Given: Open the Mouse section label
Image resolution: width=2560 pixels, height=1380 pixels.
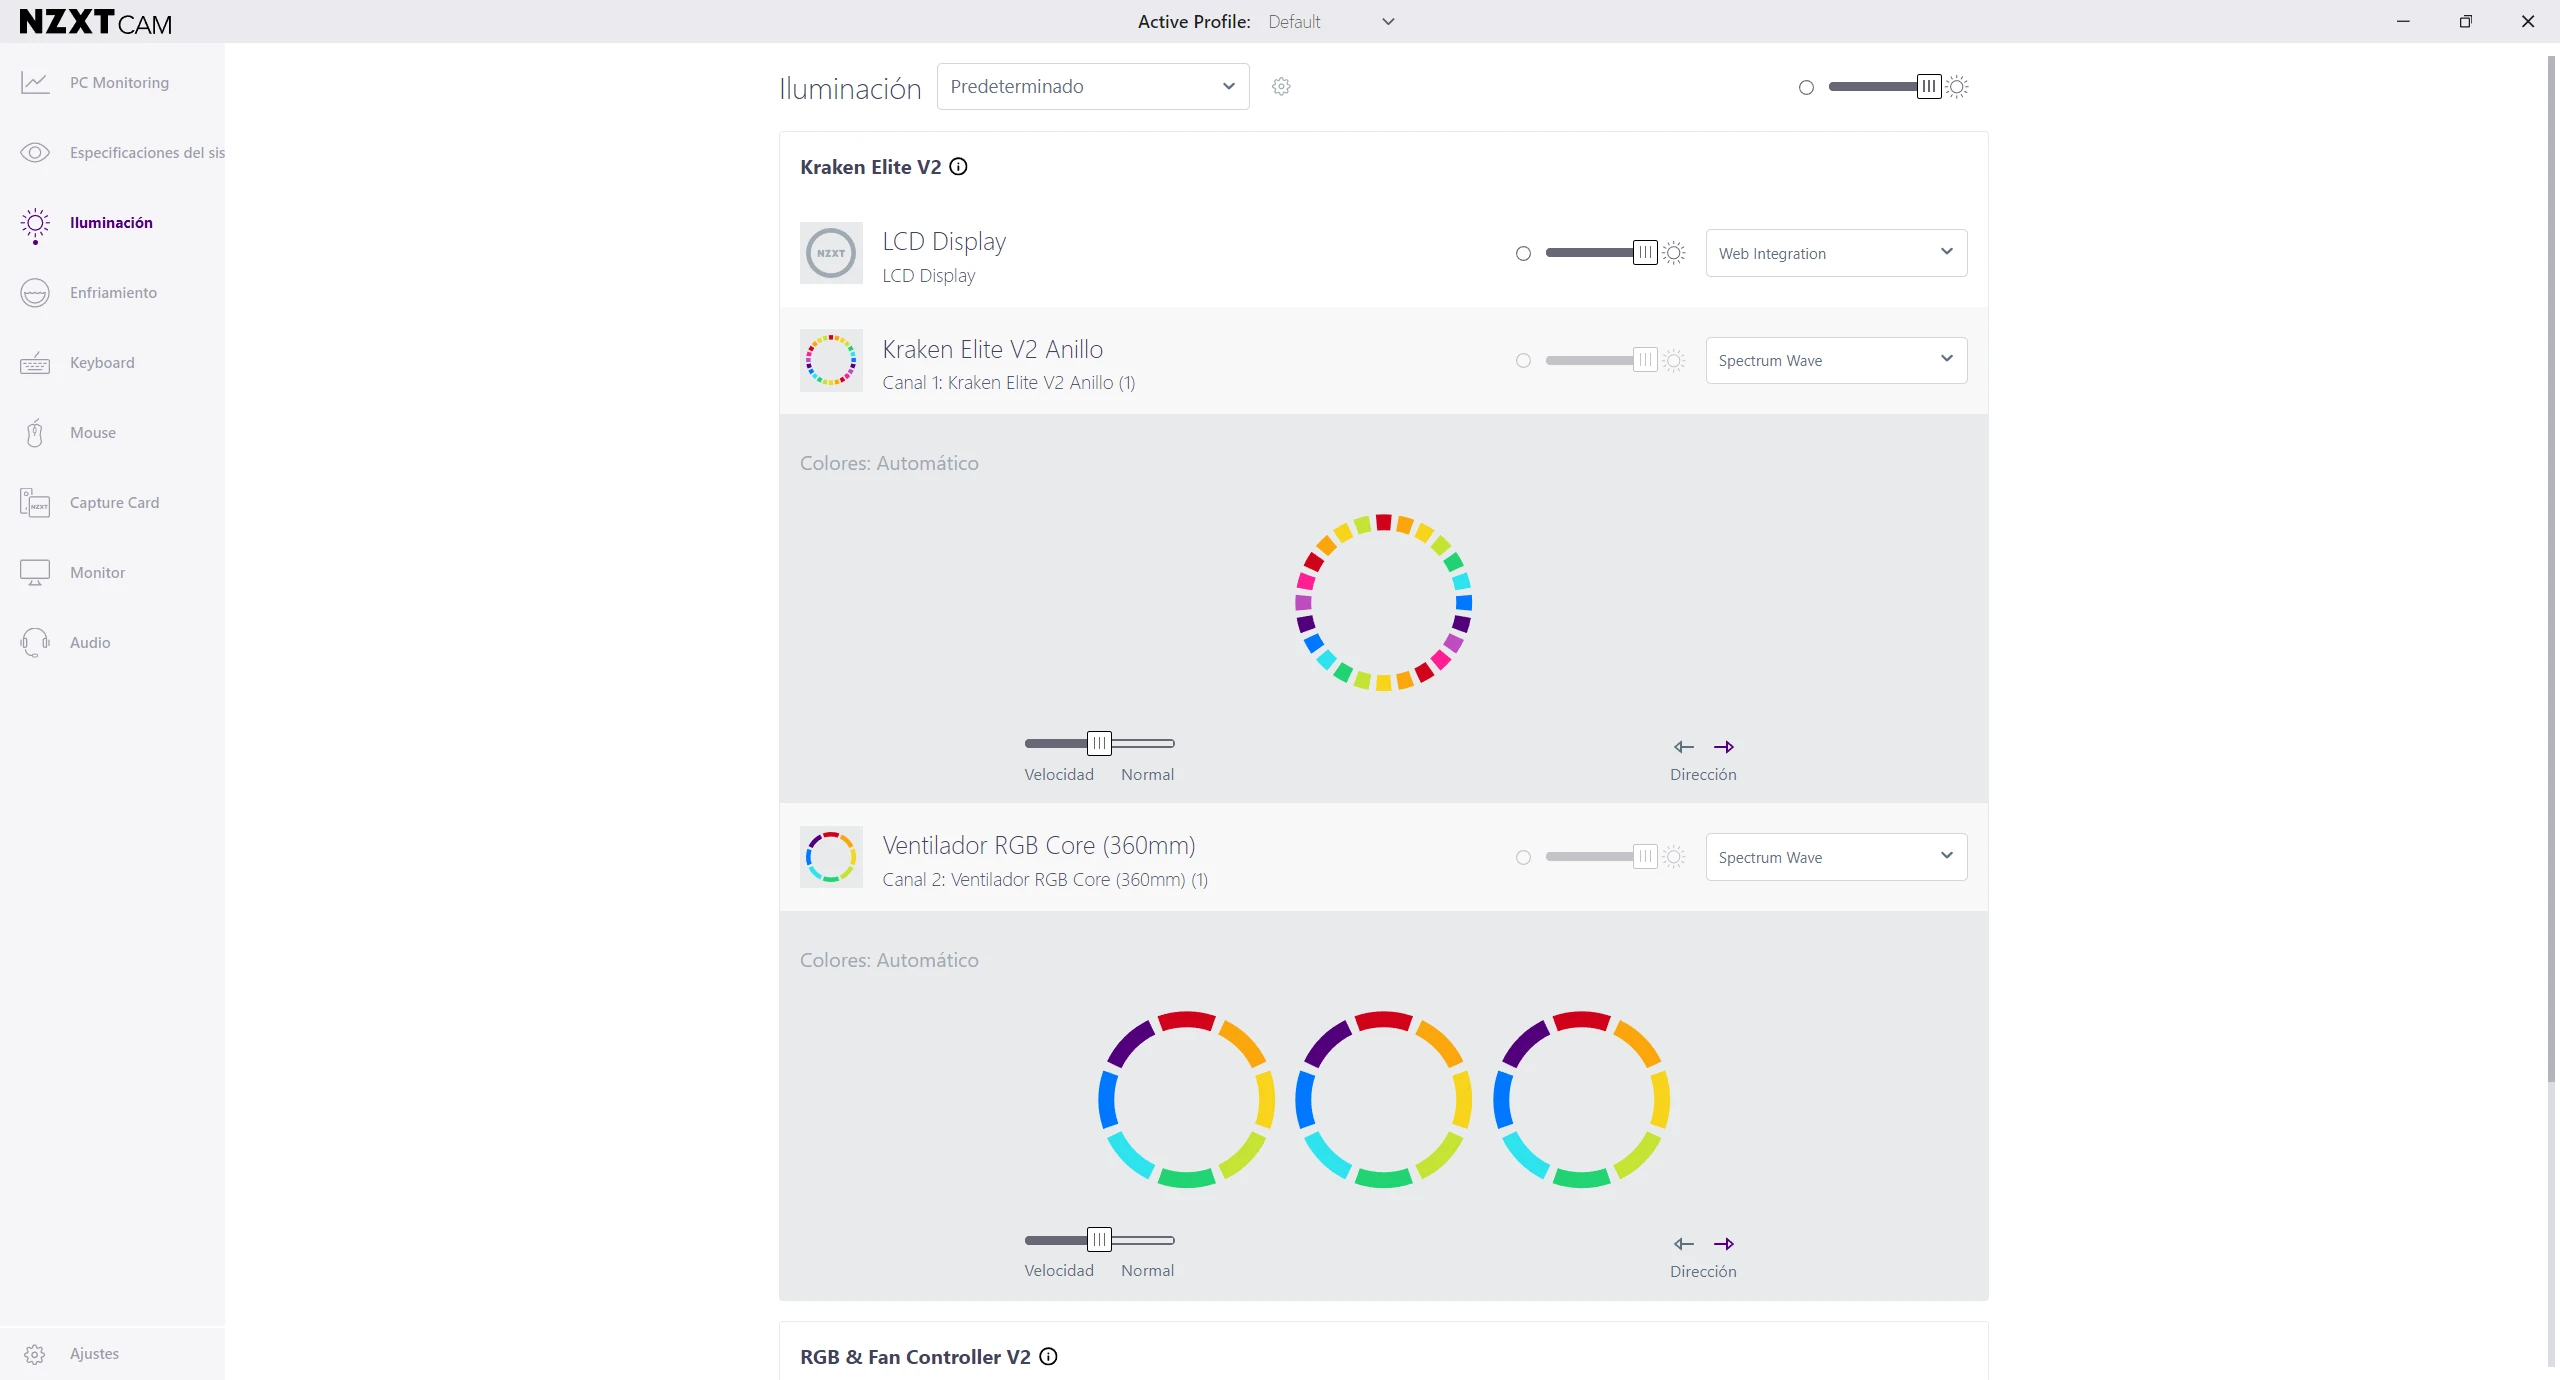Looking at the screenshot, I should (x=93, y=433).
